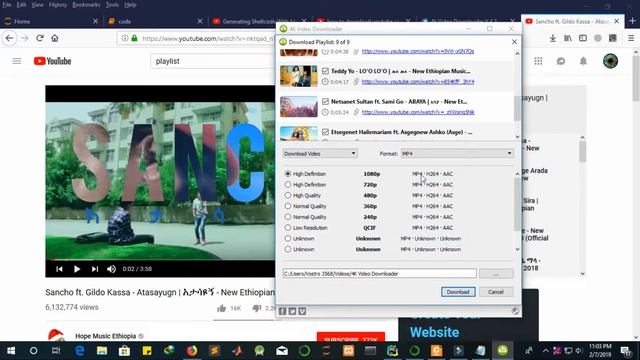Select High Definition 1080p option
The height and width of the screenshot is (360, 640).
click(288, 174)
